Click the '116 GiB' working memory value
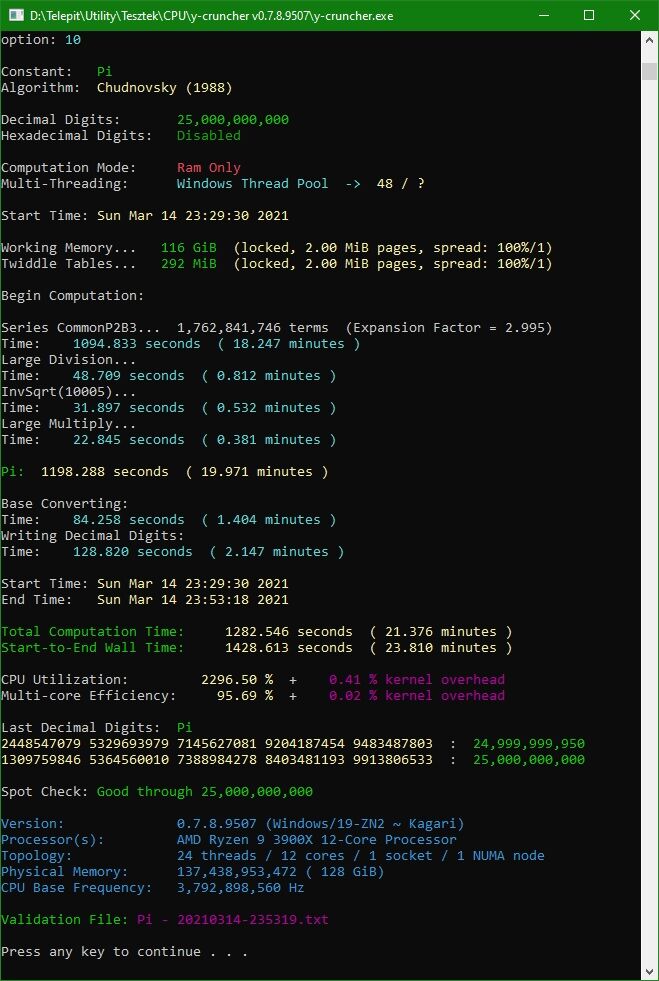 188,248
